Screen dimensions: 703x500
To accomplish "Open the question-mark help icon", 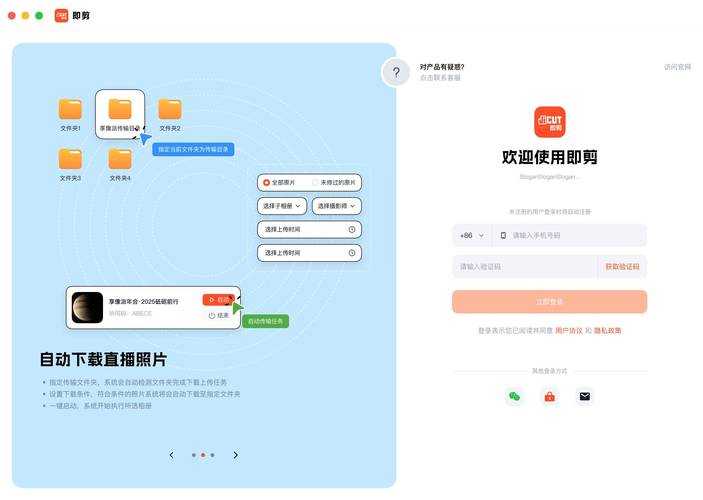I will click(396, 72).
